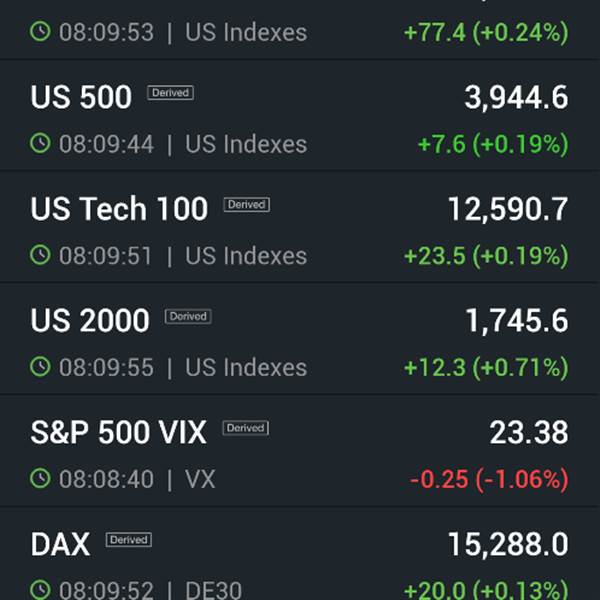Image resolution: width=600 pixels, height=600 pixels.
Task: Open the US 500 index entry
Action: tap(300, 116)
